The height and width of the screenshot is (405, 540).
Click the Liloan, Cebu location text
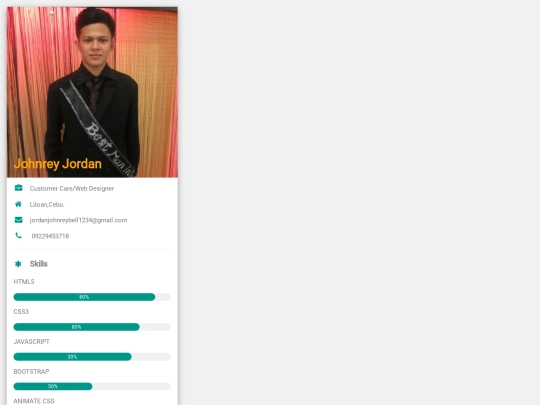47,205
